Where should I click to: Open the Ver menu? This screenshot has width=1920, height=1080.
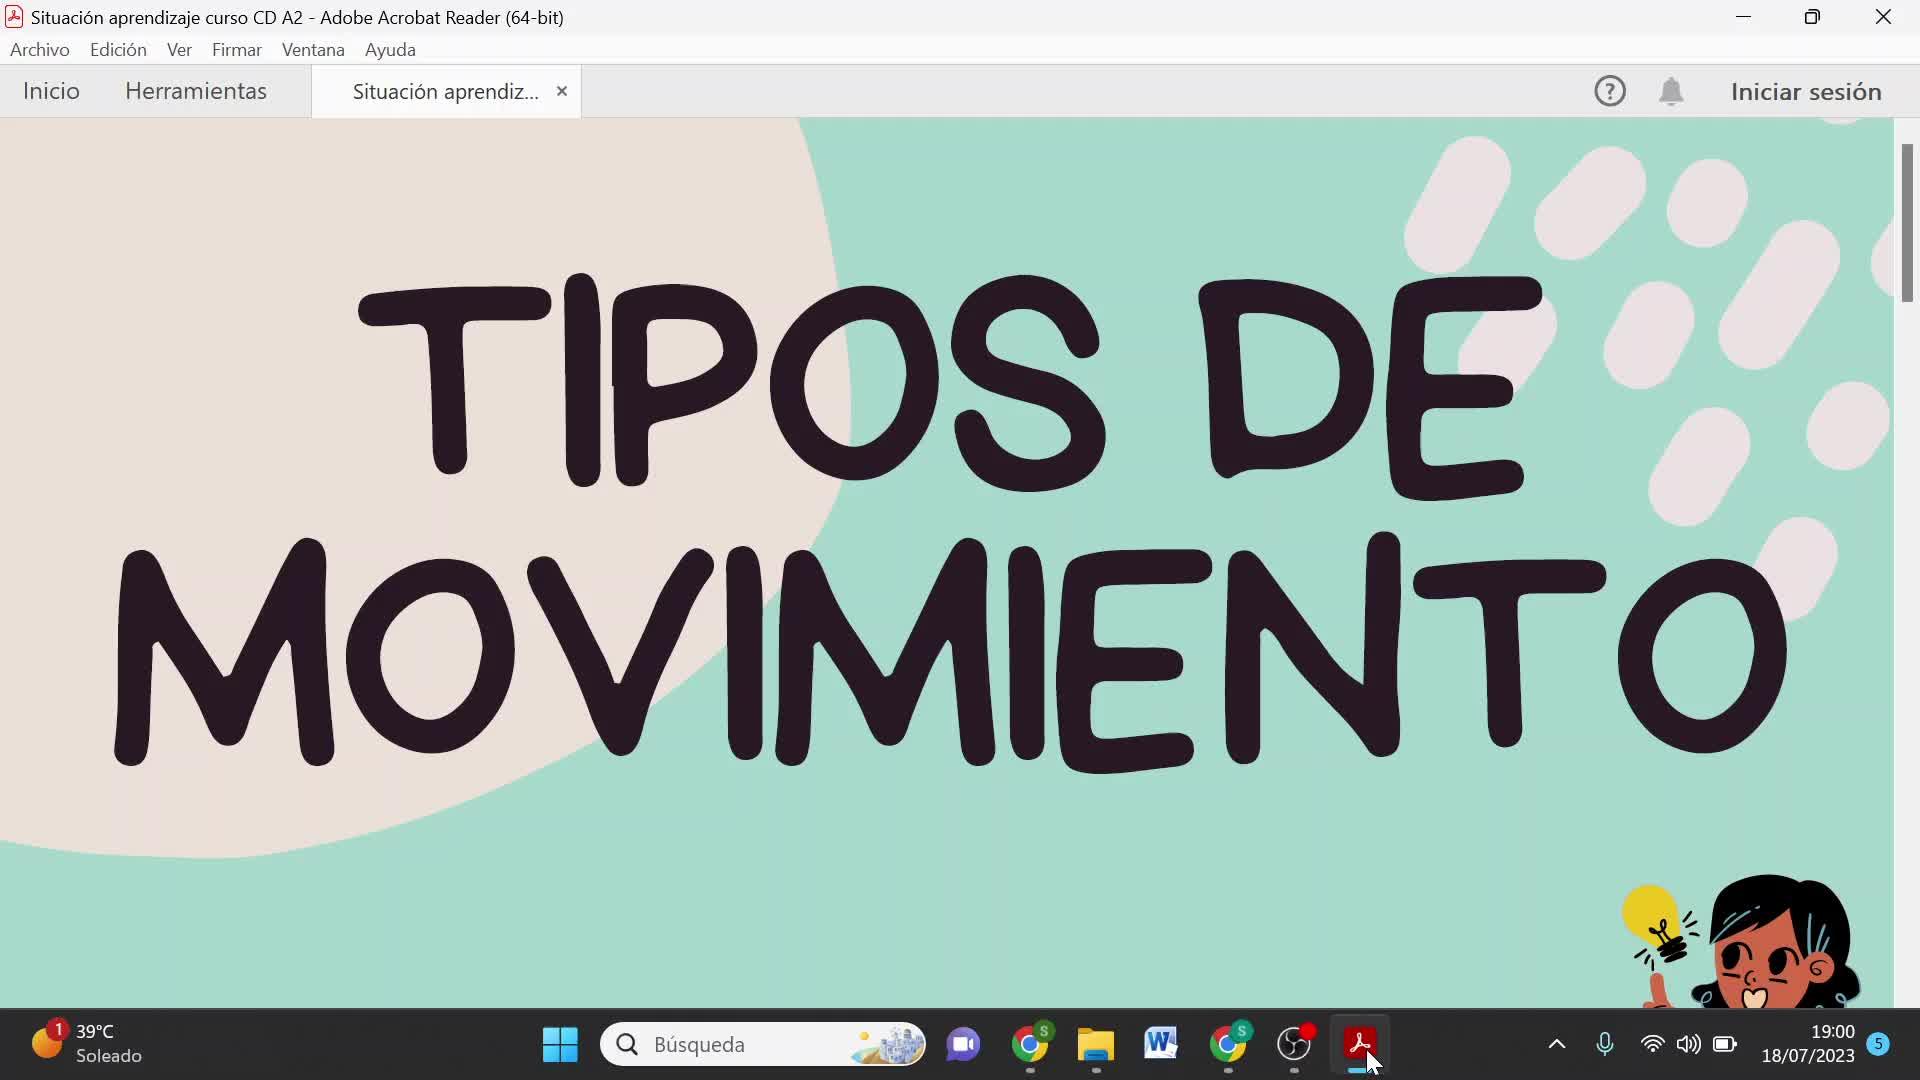point(179,49)
